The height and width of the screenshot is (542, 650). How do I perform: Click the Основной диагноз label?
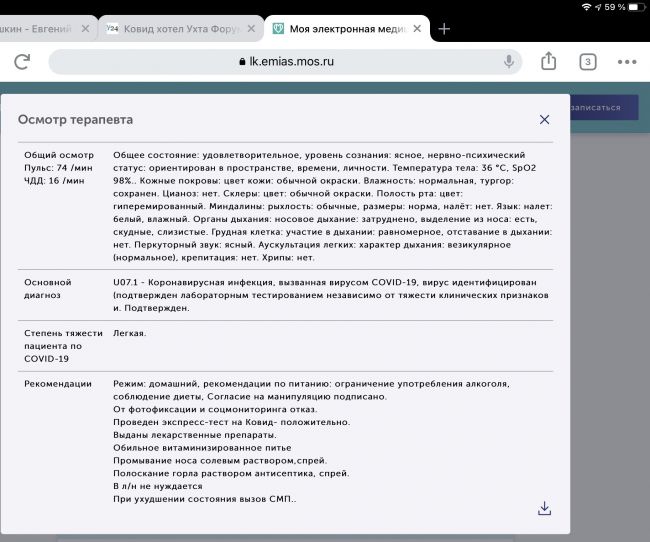48,289
